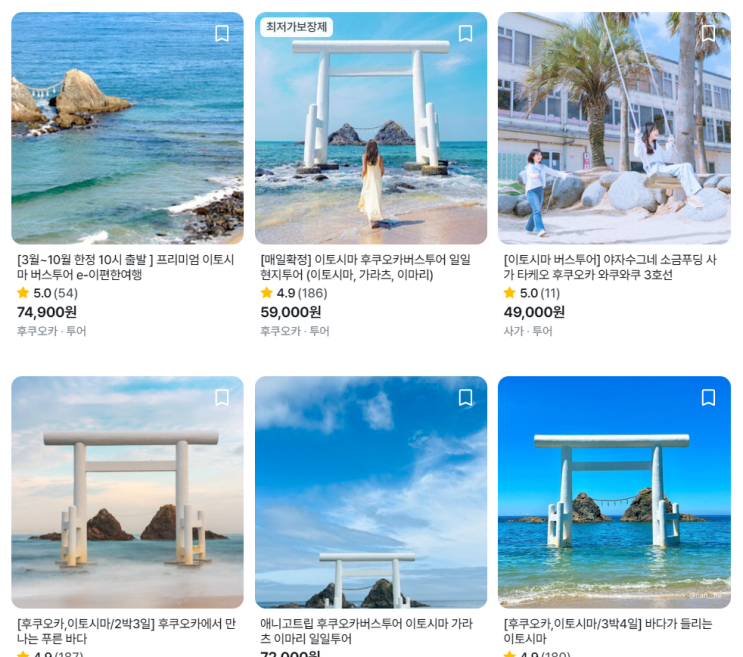743x657 pixels.
Task: Bookmark the 프리미엄 이토시마 버스투어 card
Action: click(222, 34)
